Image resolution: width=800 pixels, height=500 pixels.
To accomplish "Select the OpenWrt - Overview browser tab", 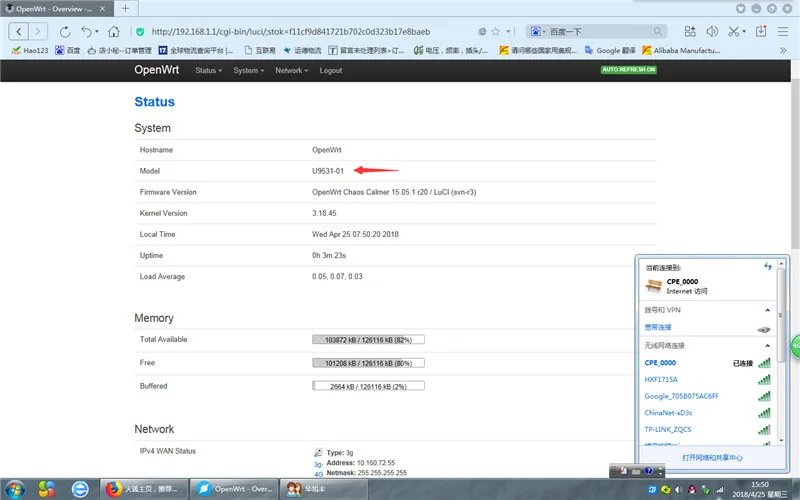I will tap(55, 9).
